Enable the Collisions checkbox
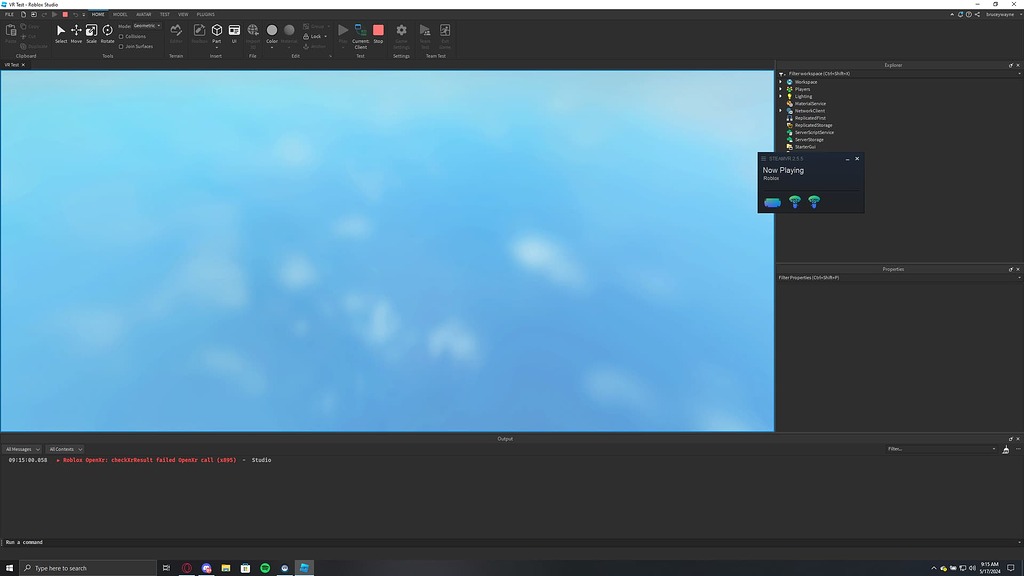 click(x=120, y=37)
